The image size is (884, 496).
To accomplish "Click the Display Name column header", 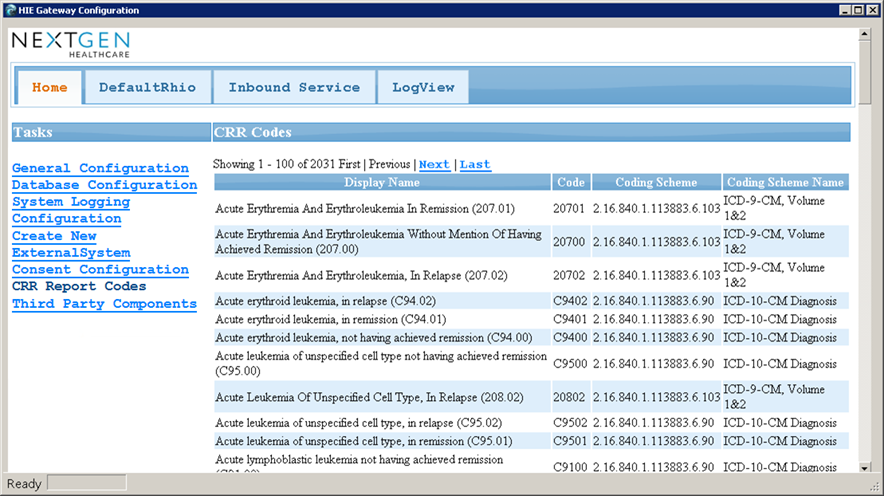I will pos(382,182).
